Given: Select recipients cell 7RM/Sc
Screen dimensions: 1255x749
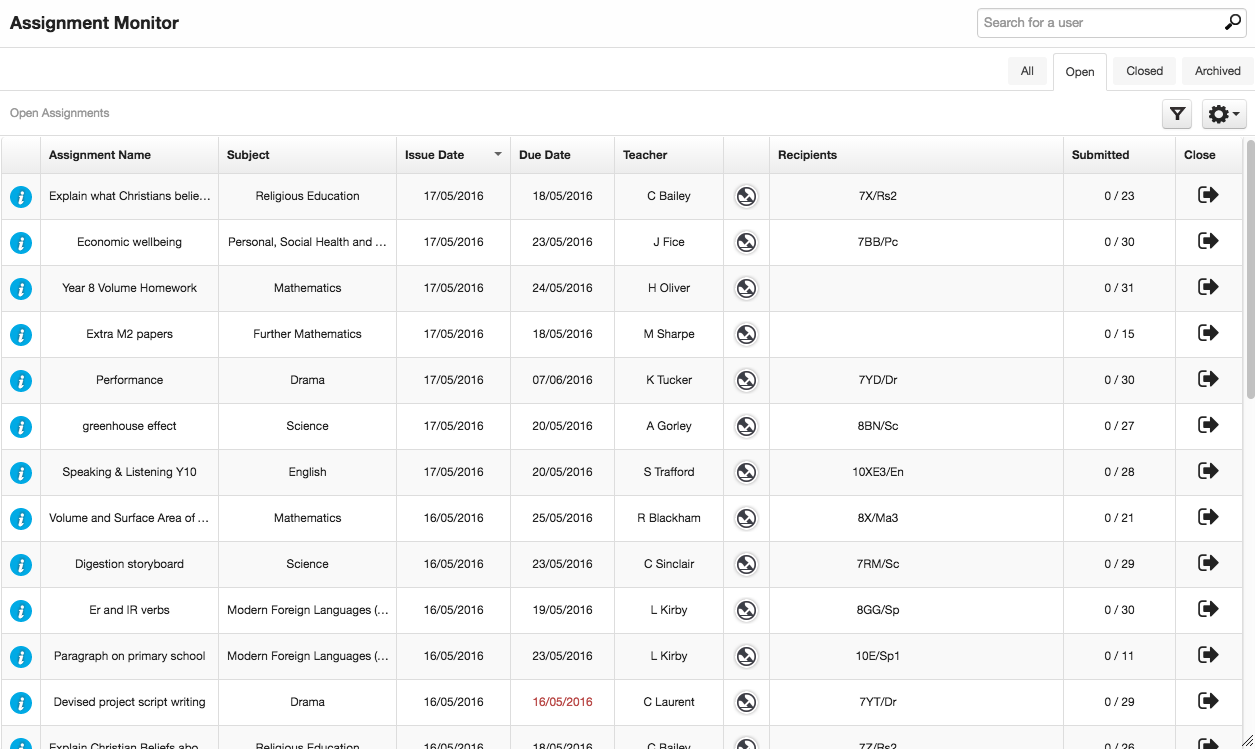Looking at the screenshot, I should [878, 564].
